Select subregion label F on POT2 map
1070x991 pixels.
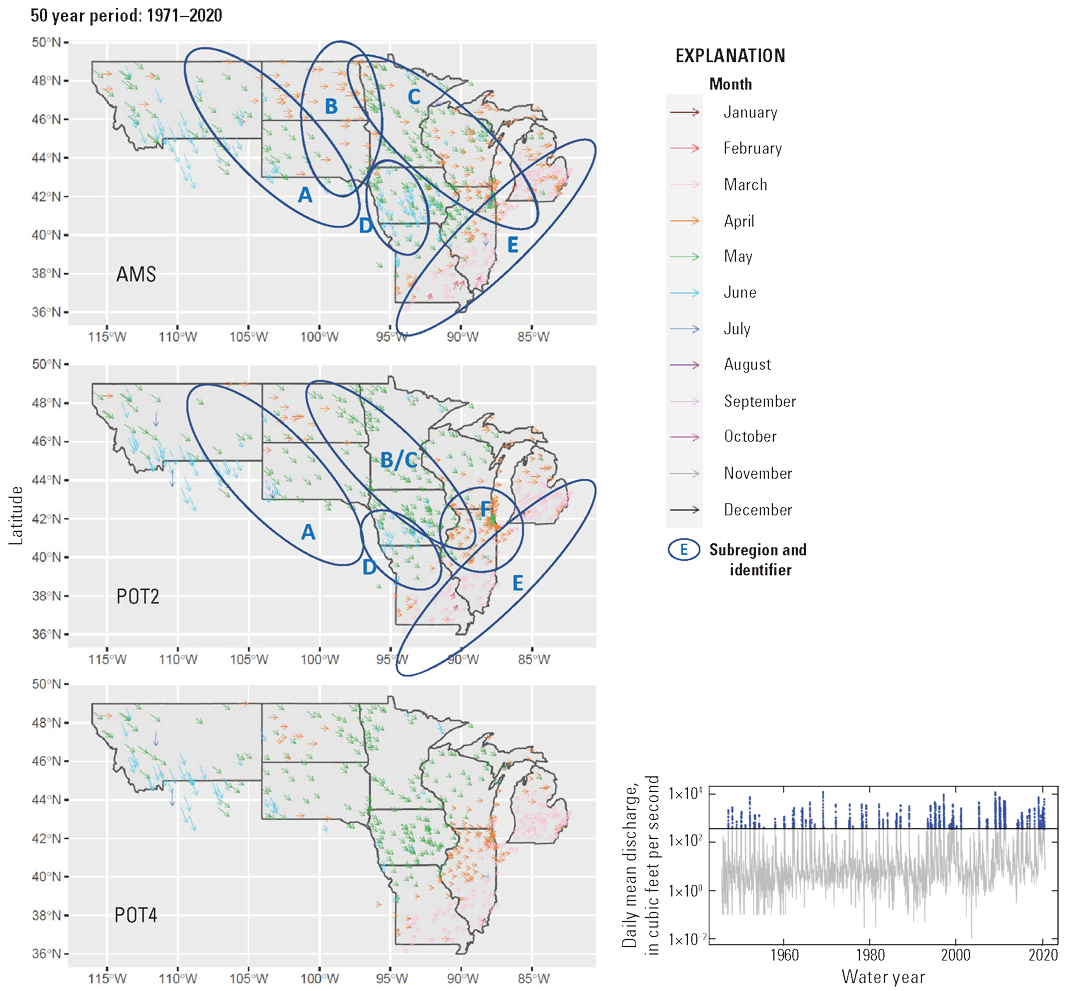486,510
